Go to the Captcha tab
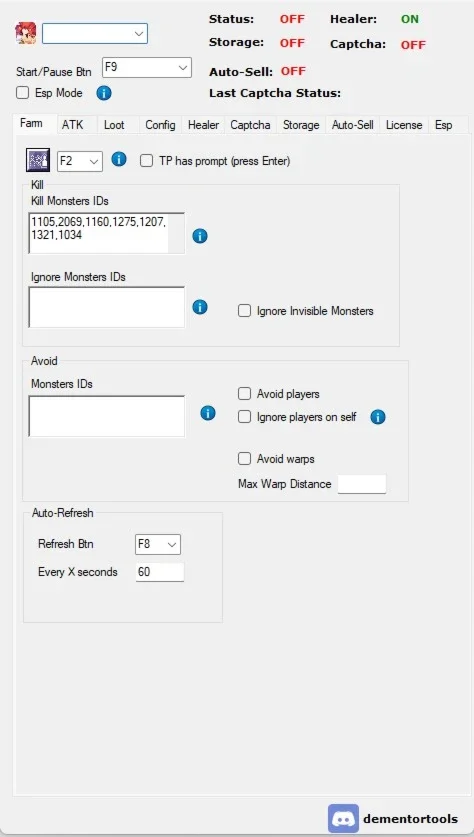Image resolution: width=474 pixels, height=837 pixels. tap(250, 125)
